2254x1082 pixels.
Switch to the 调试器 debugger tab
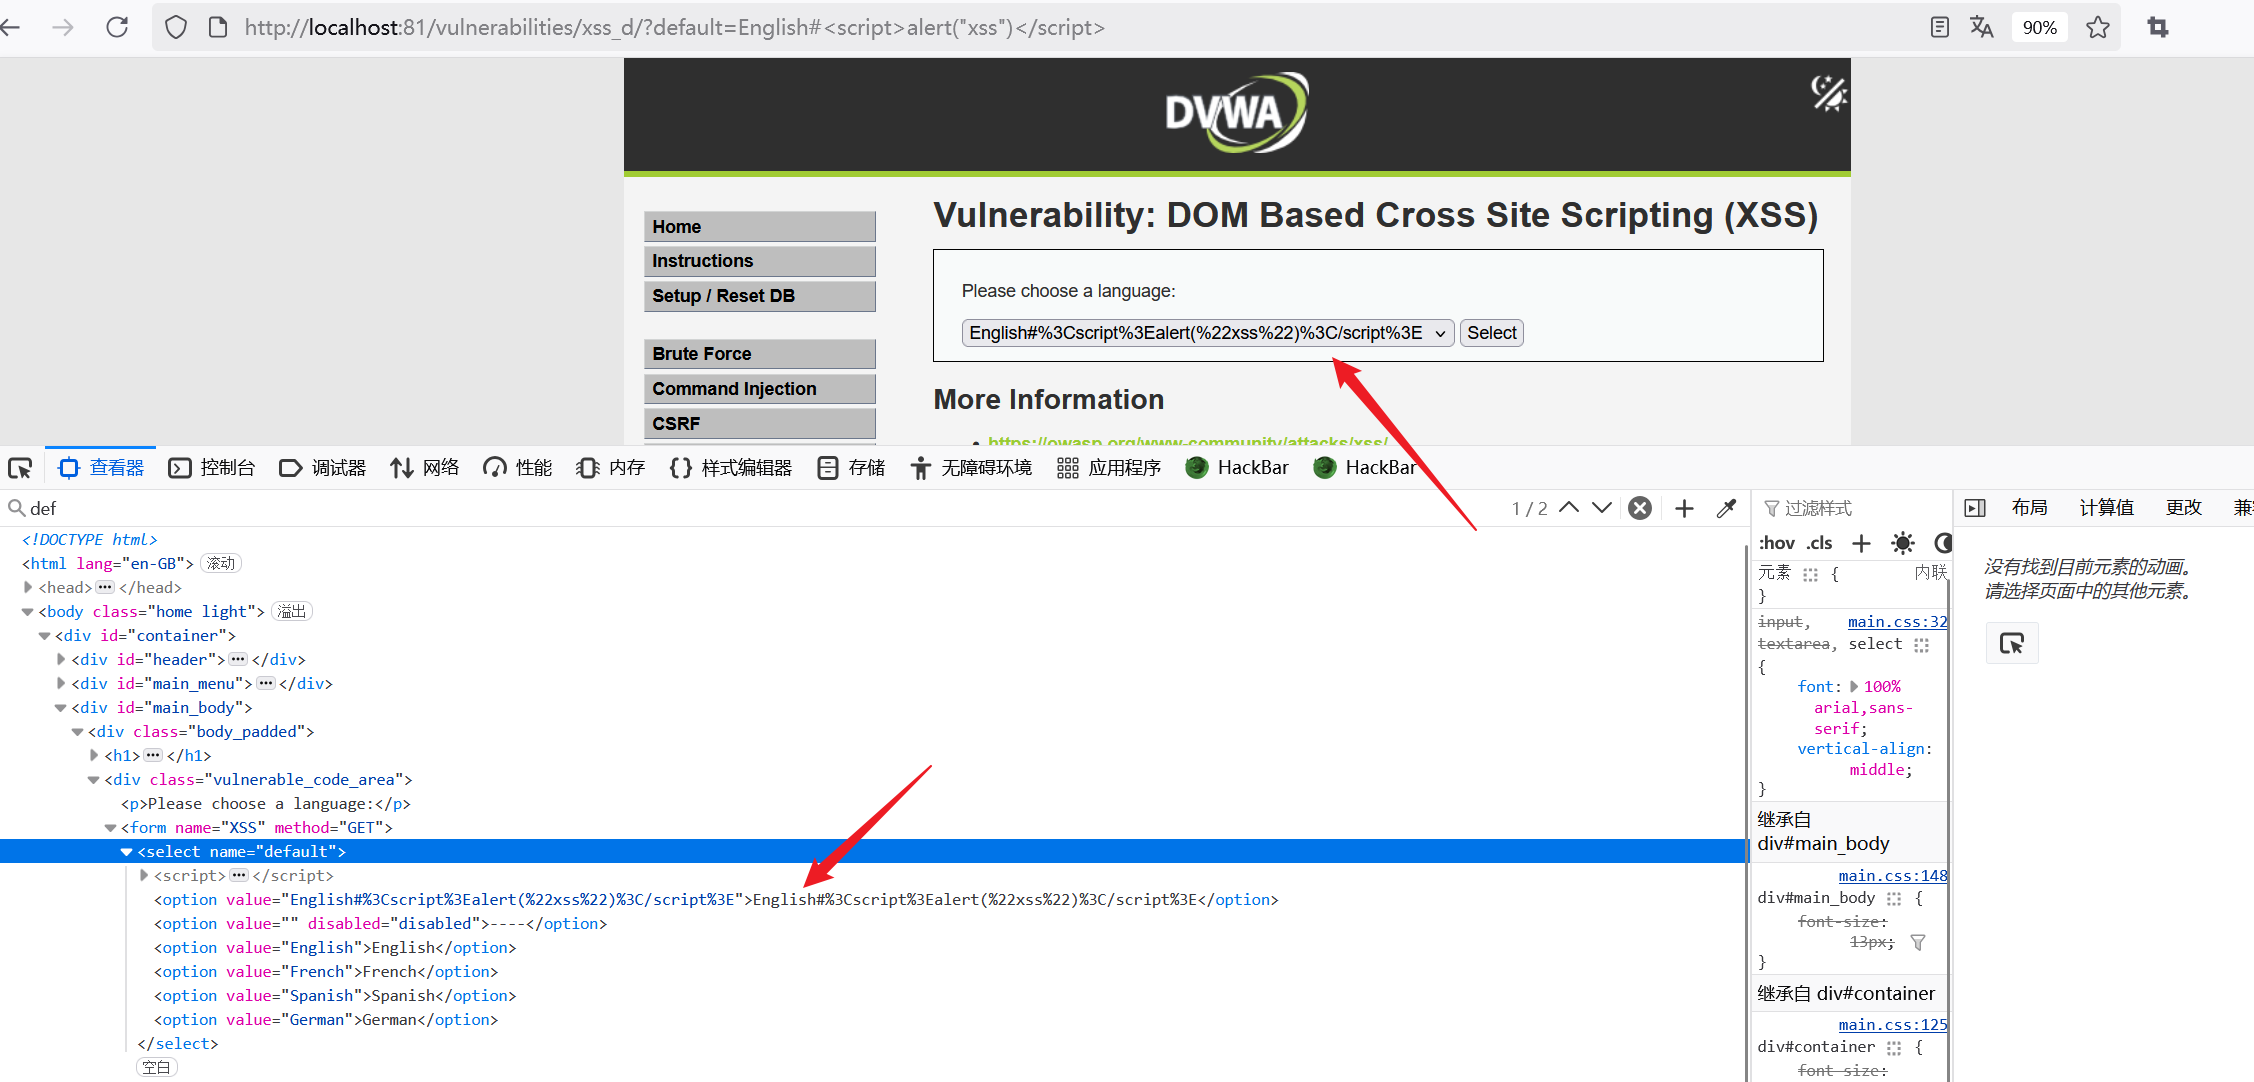(322, 468)
